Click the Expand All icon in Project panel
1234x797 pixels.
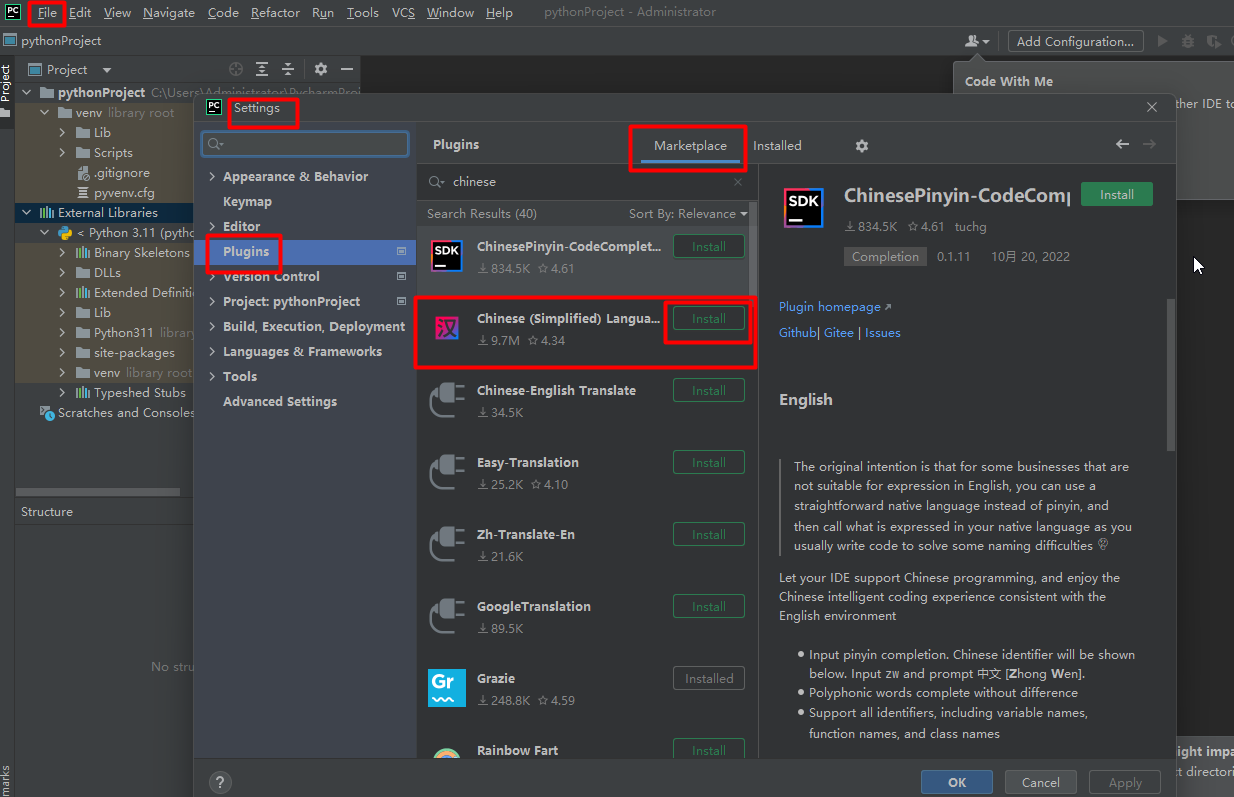point(262,69)
